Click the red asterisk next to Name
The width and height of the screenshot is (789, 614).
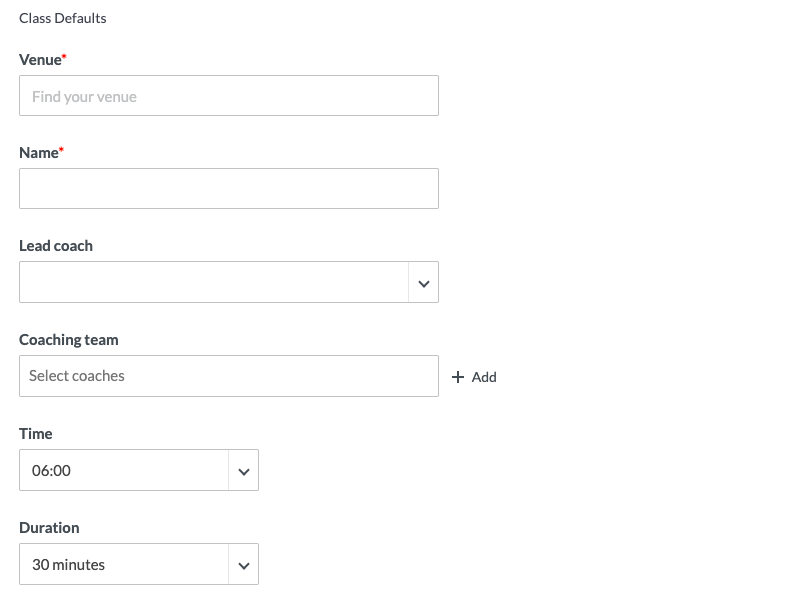coord(61,151)
